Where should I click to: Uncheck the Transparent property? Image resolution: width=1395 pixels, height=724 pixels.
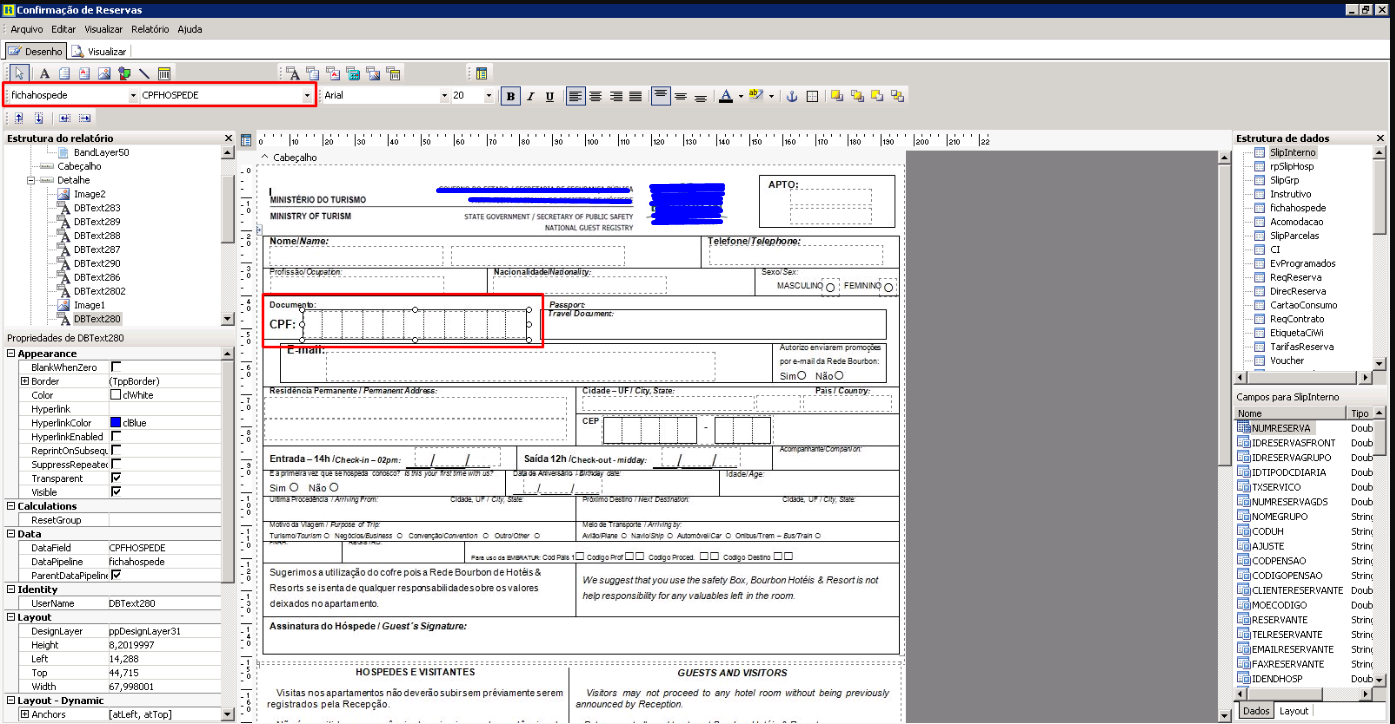(115, 478)
